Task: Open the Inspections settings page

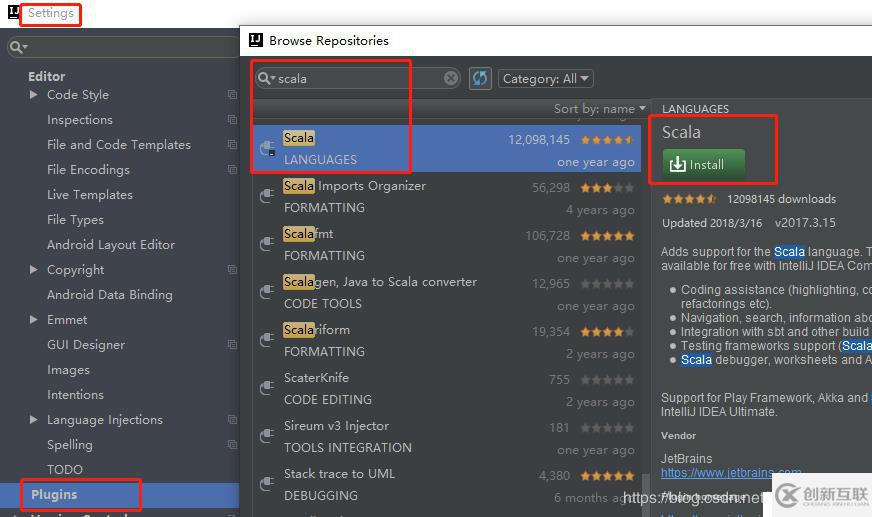Action: (80, 120)
